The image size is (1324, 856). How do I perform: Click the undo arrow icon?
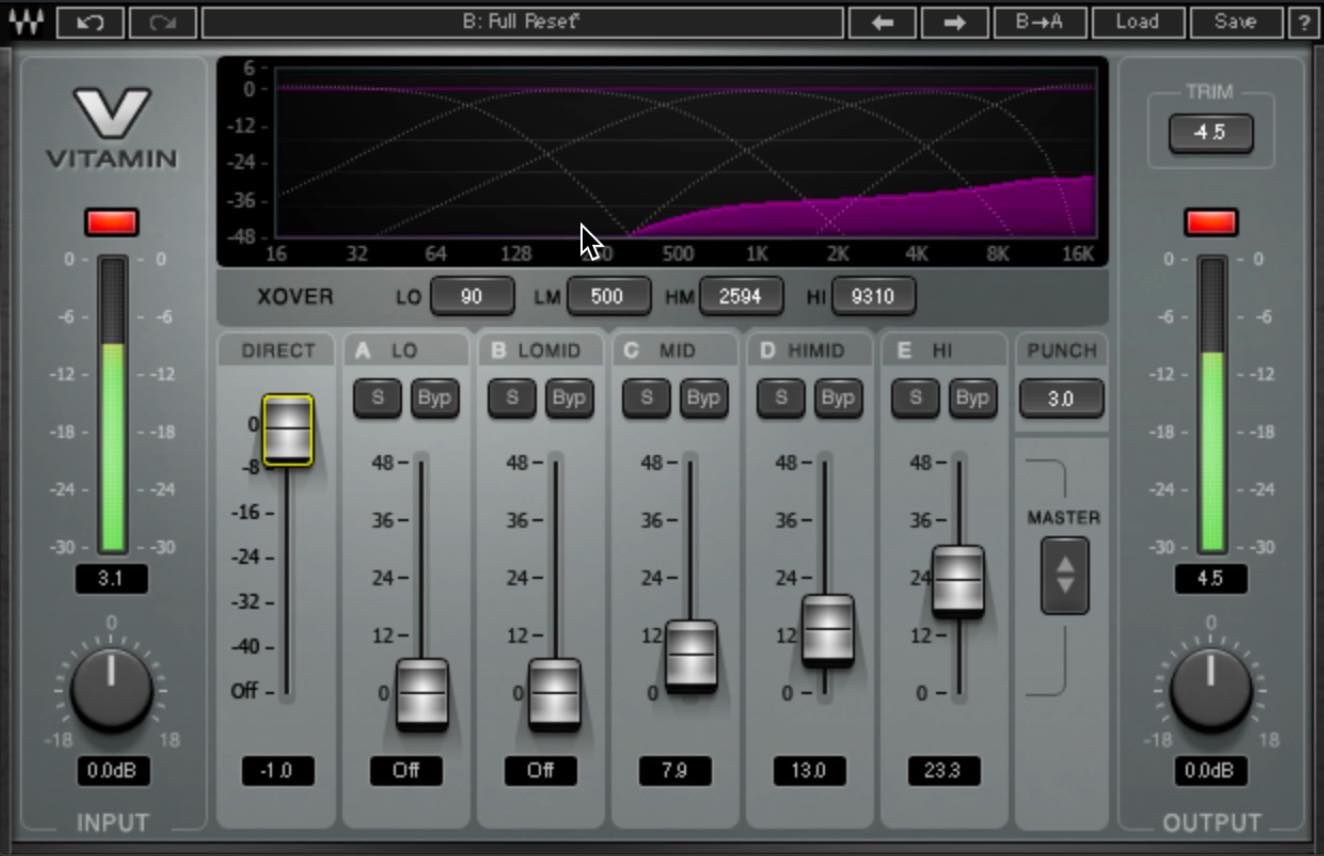click(90, 22)
